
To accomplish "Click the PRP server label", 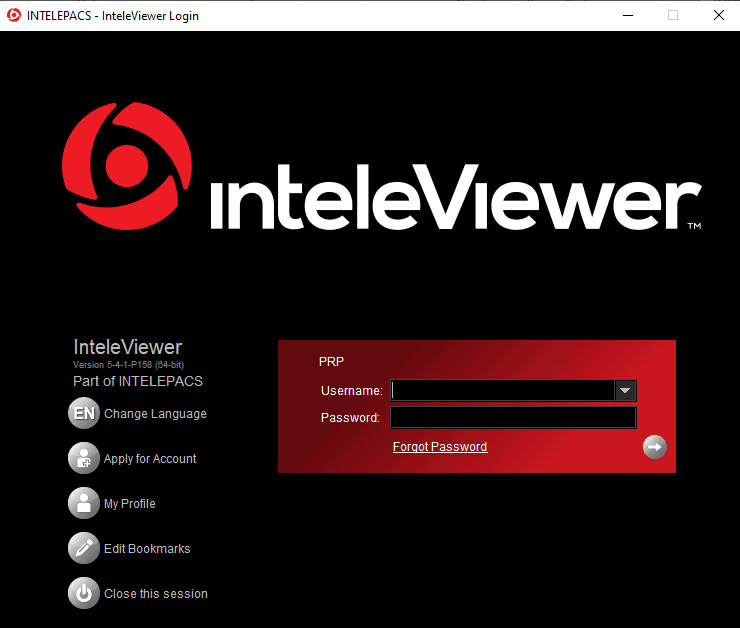I will pos(331,362).
